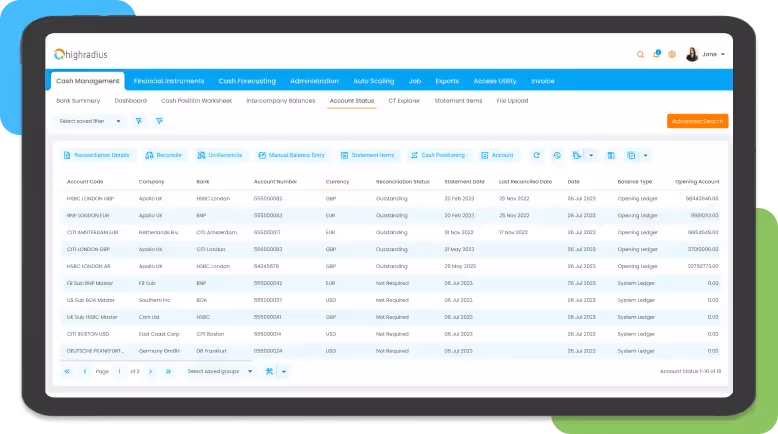Open the Dashboard sub-tab

coord(130,101)
